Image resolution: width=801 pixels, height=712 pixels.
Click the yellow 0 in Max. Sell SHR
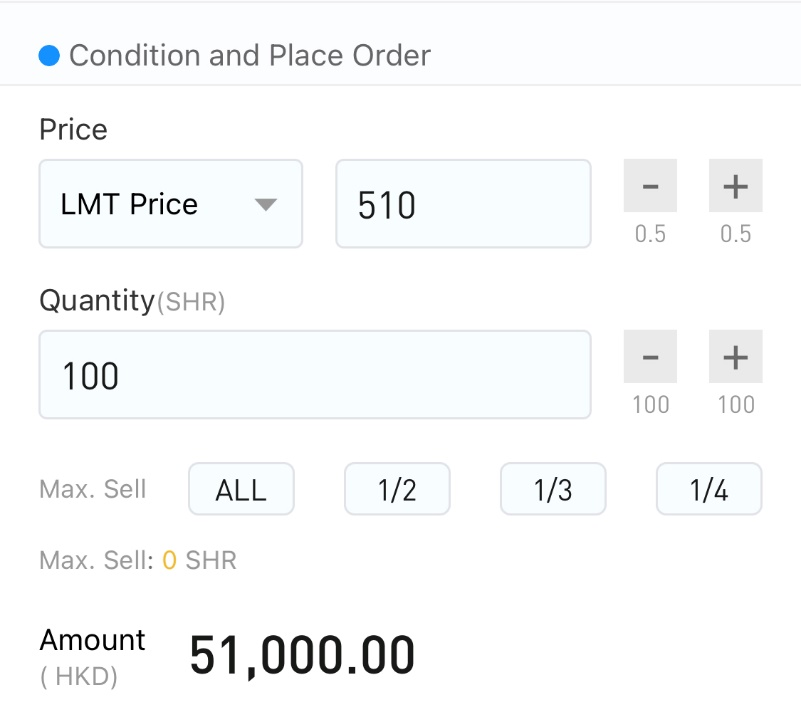click(170, 560)
